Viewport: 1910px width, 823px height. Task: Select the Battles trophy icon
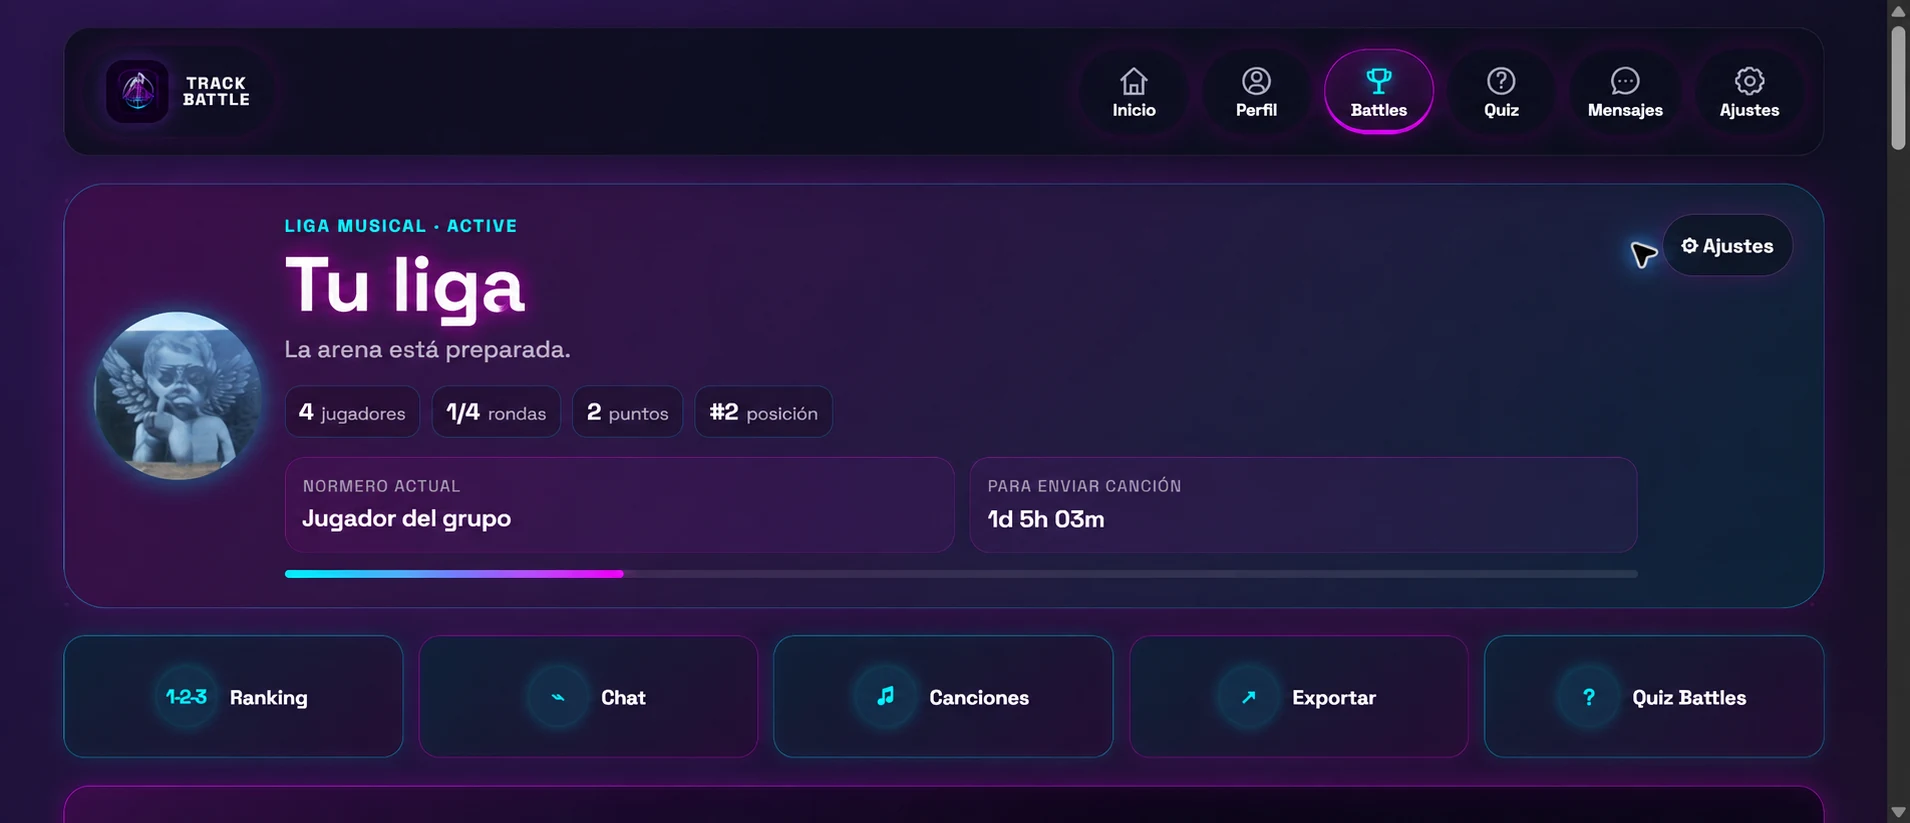(x=1379, y=80)
